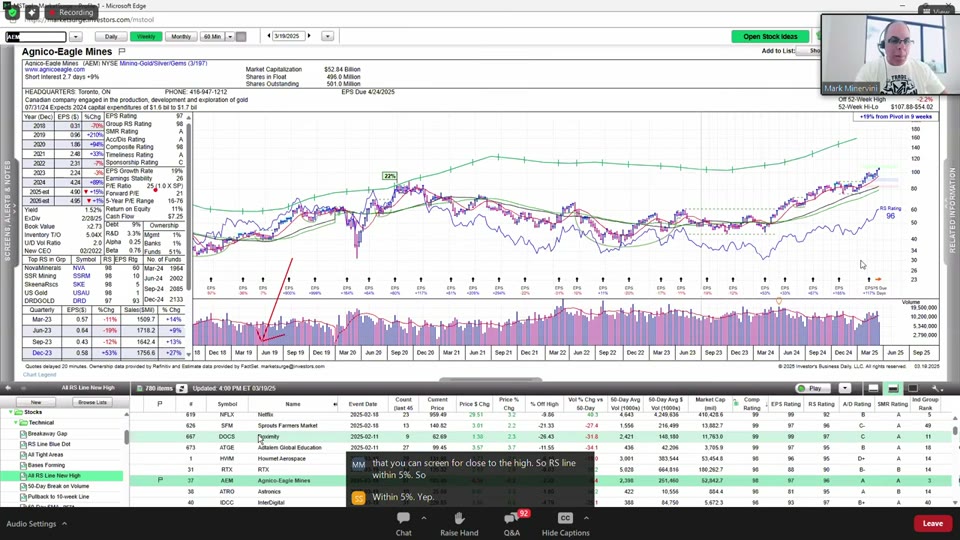Select the full-size list layout icon
Screen dimensions: 960x540
click(912, 388)
